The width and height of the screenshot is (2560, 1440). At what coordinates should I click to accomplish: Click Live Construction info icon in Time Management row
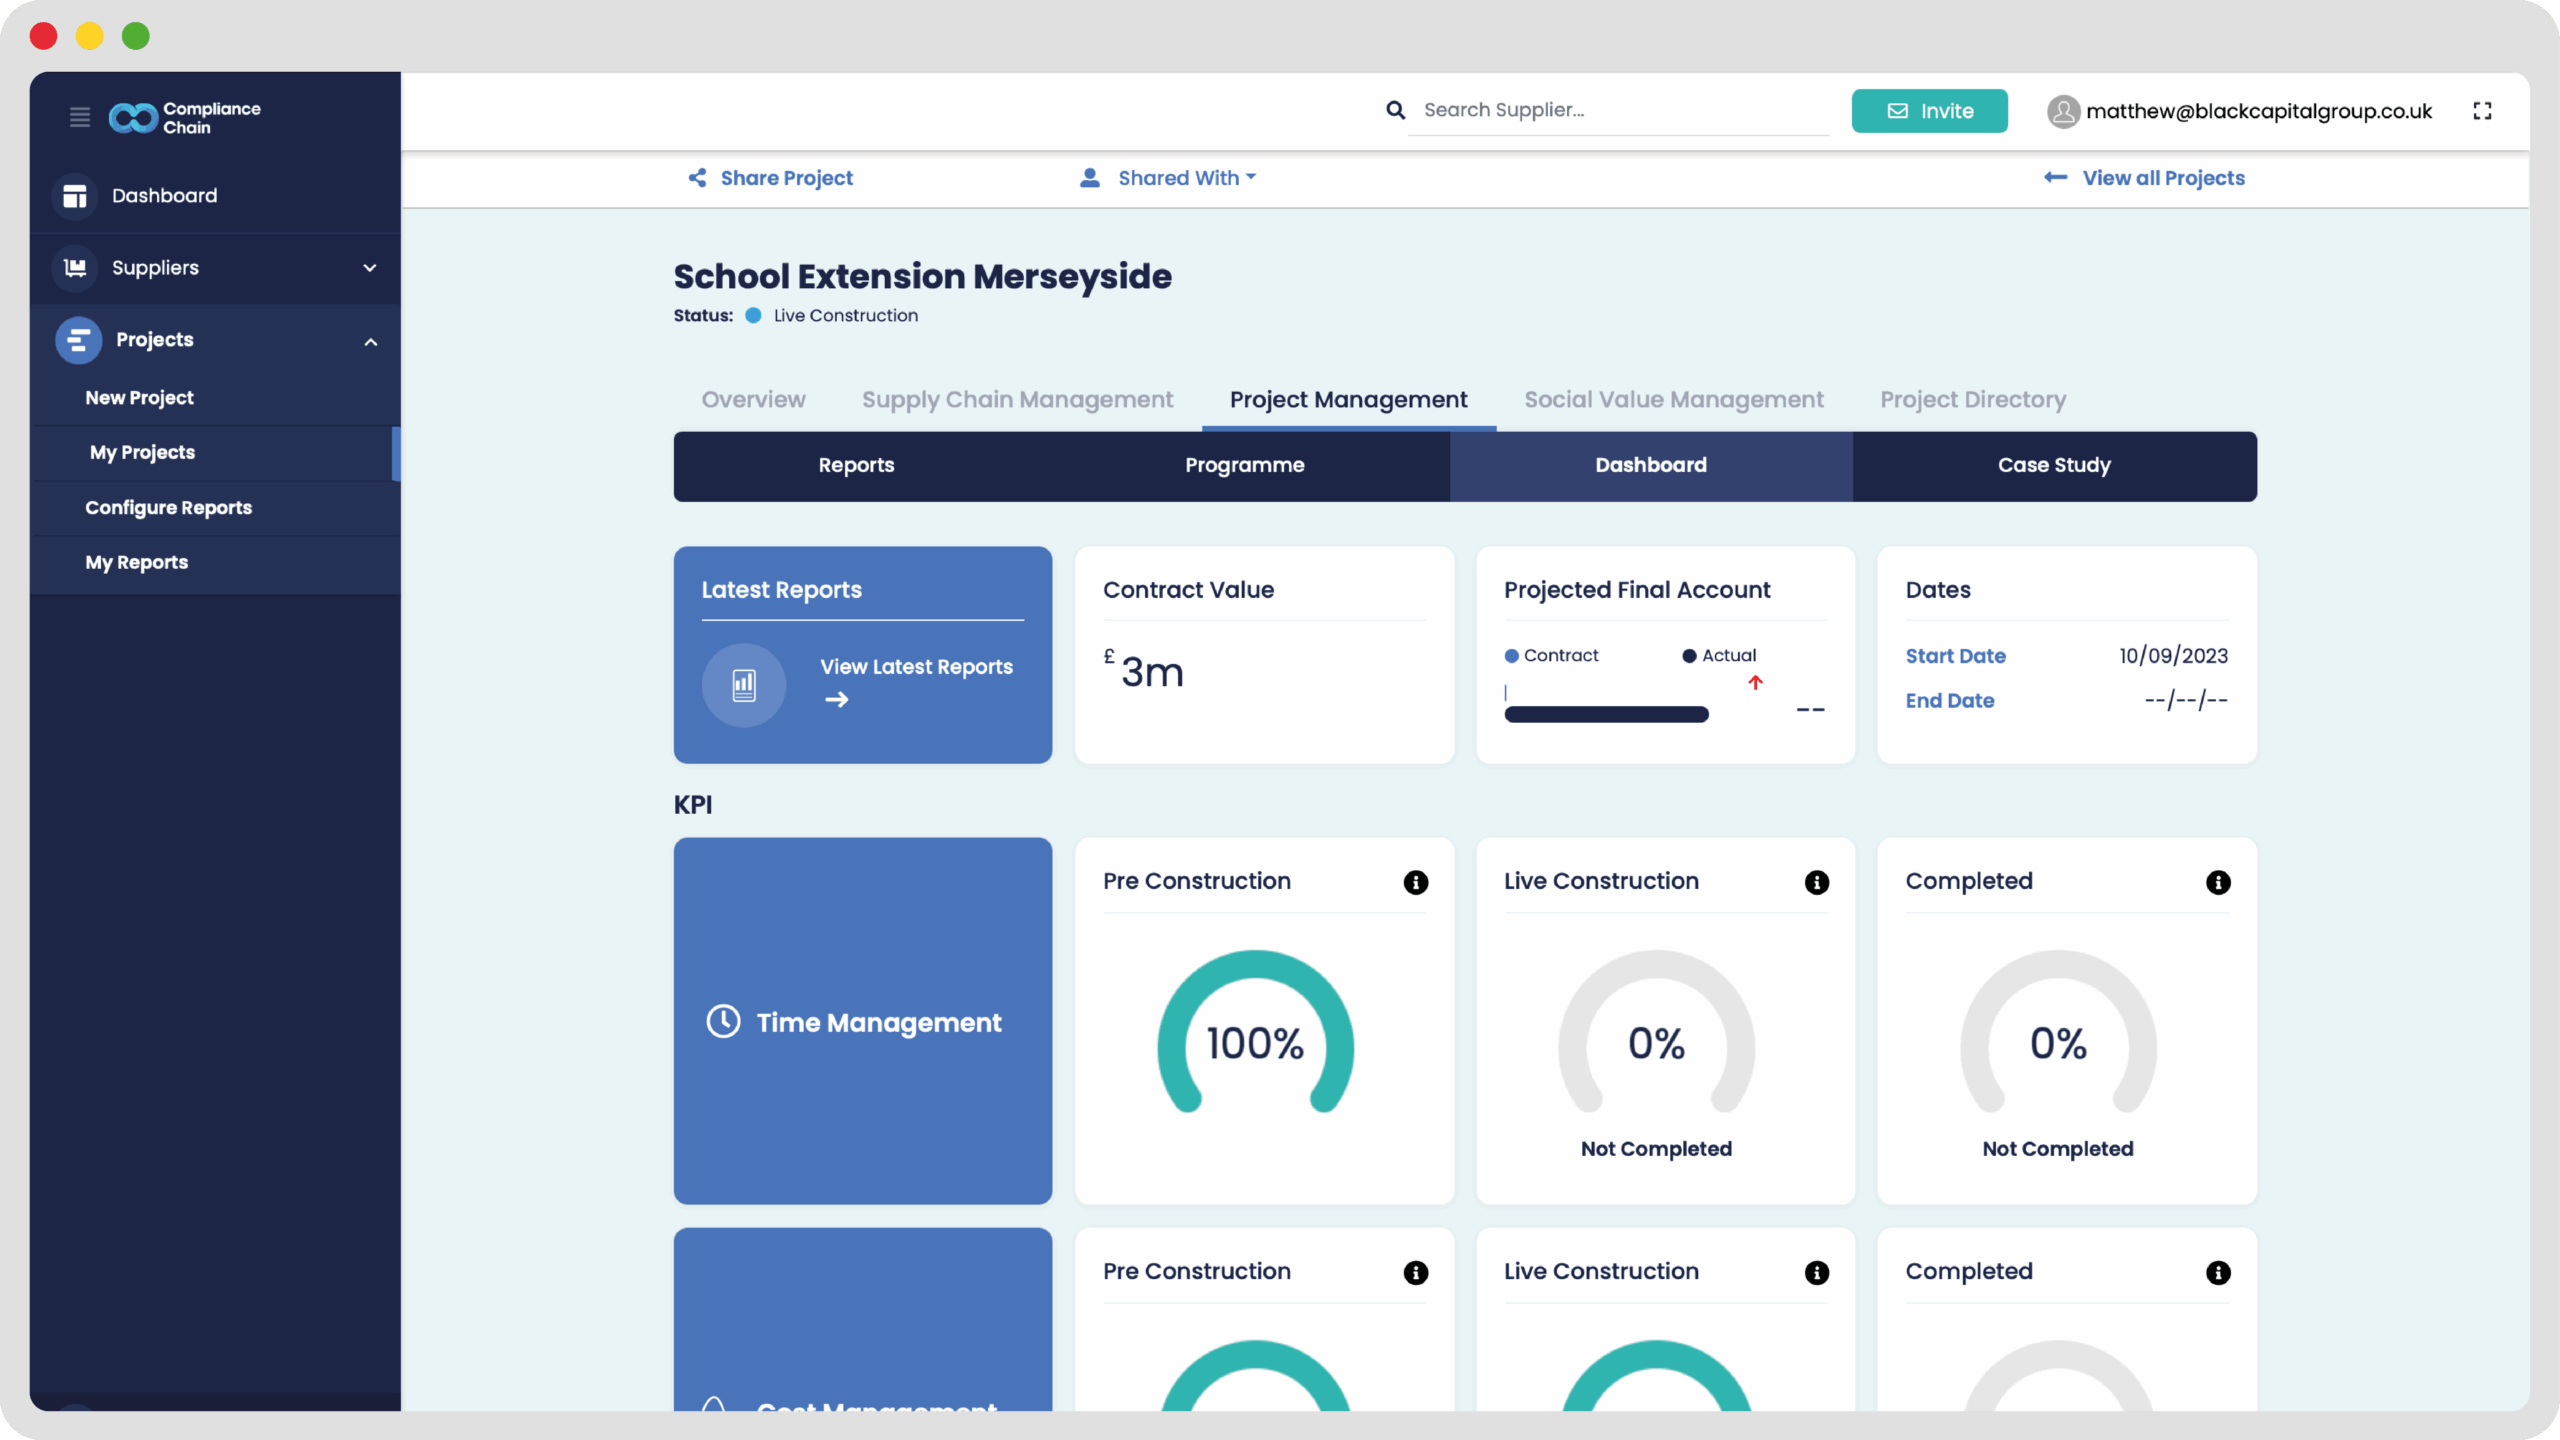[1816, 882]
